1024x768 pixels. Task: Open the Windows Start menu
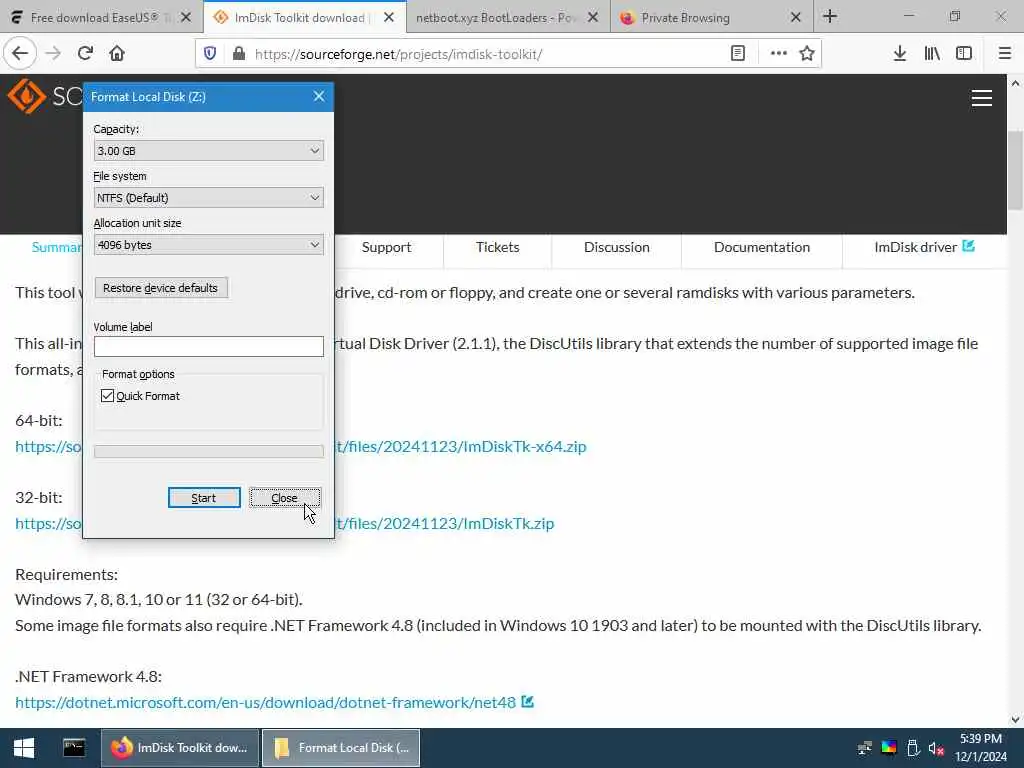pyautogui.click(x=24, y=748)
